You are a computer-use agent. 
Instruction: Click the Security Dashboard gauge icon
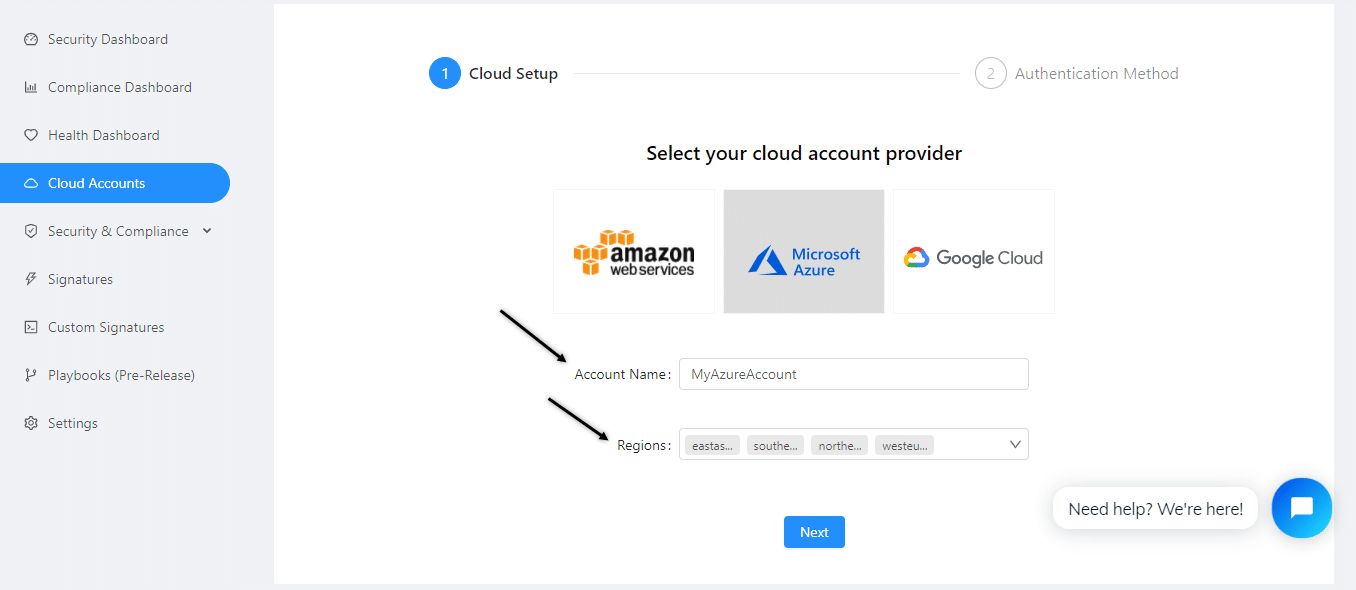(31, 39)
